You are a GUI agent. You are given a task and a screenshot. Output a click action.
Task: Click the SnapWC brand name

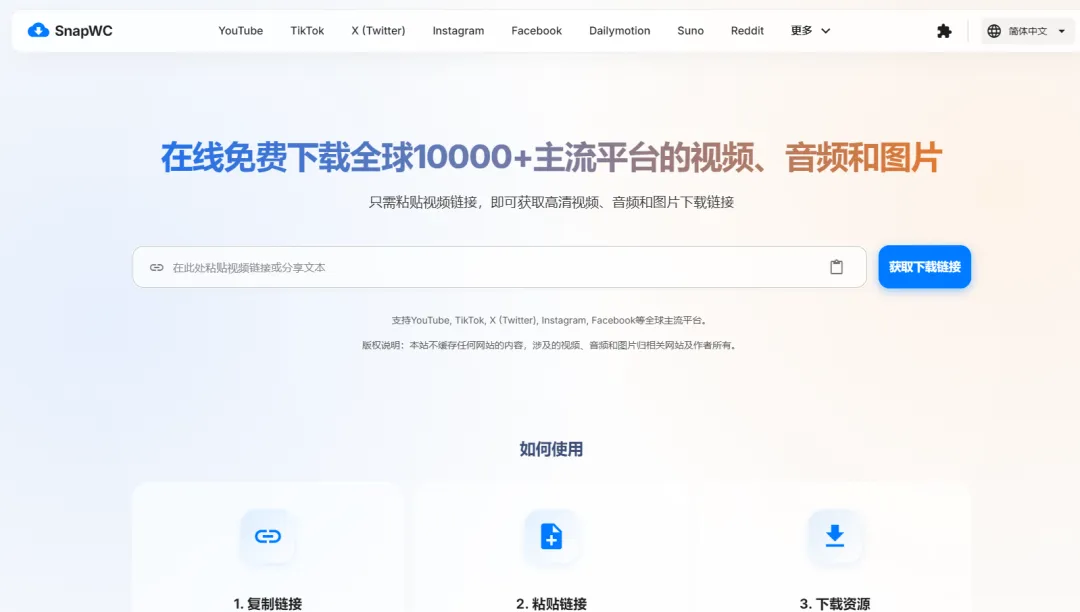83,31
